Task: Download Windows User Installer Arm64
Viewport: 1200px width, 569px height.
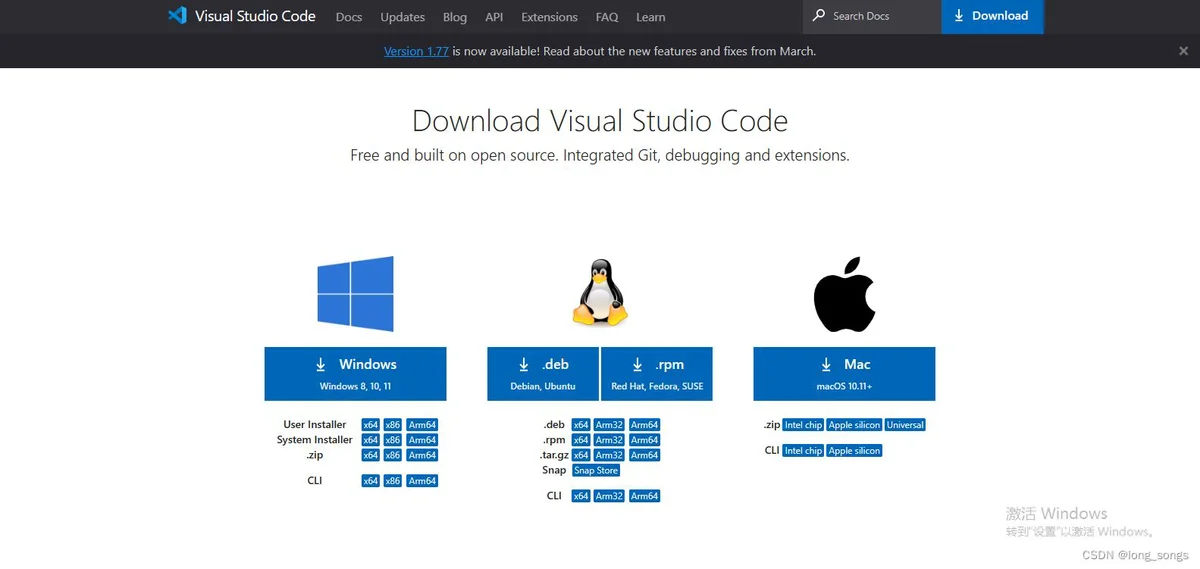Action: [423, 425]
